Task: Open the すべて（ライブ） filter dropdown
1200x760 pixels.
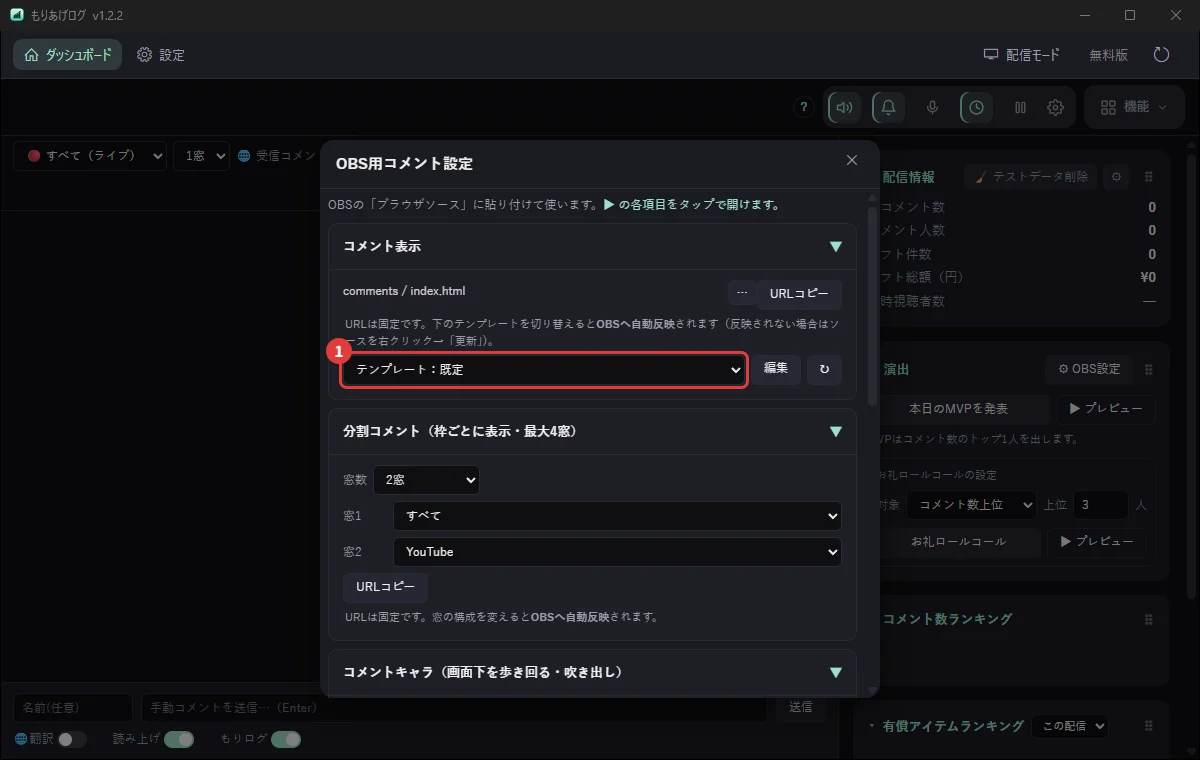Action: [x=89, y=156]
